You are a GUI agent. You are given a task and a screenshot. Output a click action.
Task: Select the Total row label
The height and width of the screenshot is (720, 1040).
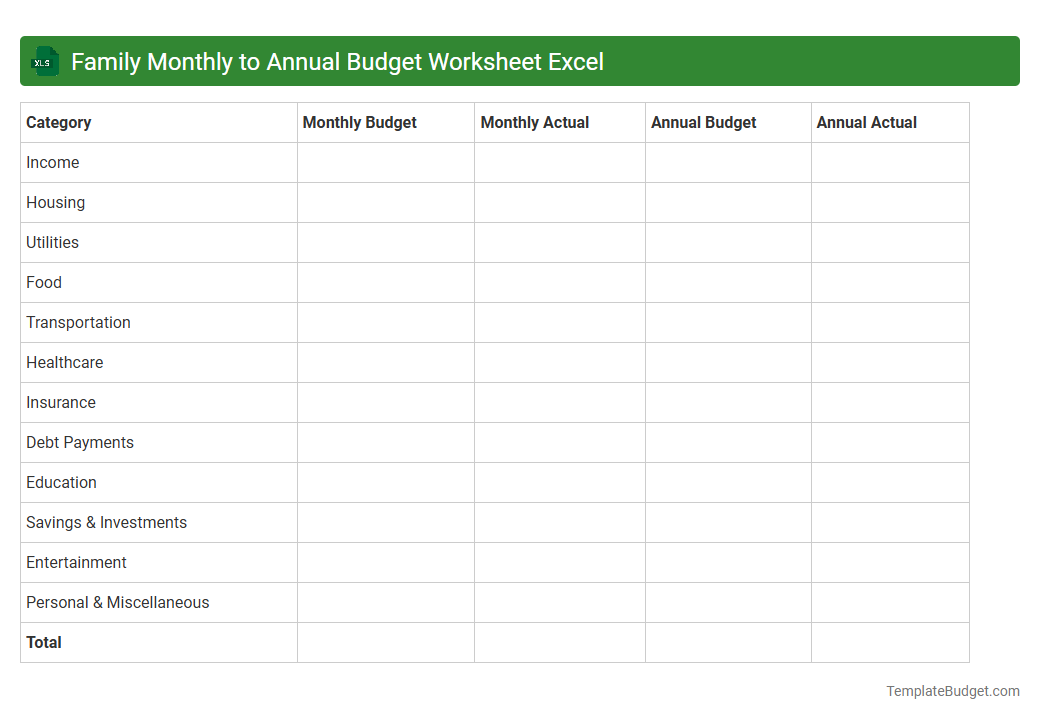pyautogui.click(x=44, y=642)
